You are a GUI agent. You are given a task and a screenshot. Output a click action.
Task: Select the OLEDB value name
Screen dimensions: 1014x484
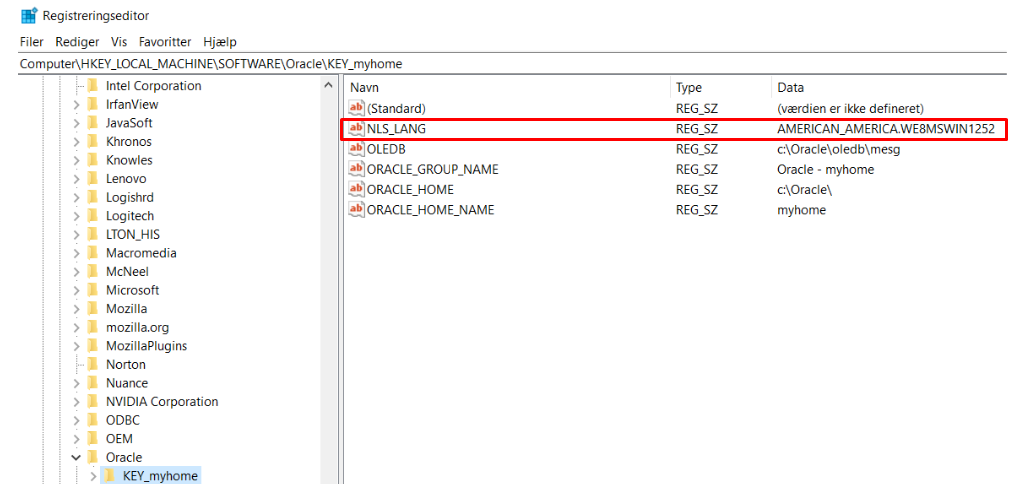point(386,149)
